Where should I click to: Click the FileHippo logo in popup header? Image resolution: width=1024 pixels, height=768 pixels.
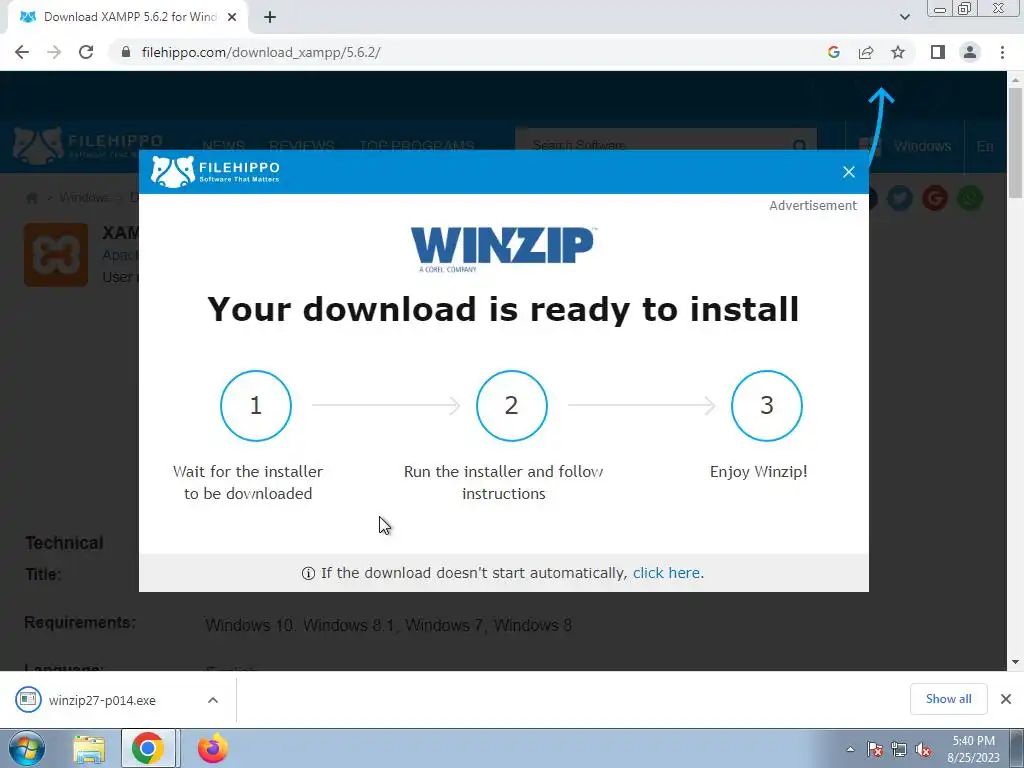(215, 171)
